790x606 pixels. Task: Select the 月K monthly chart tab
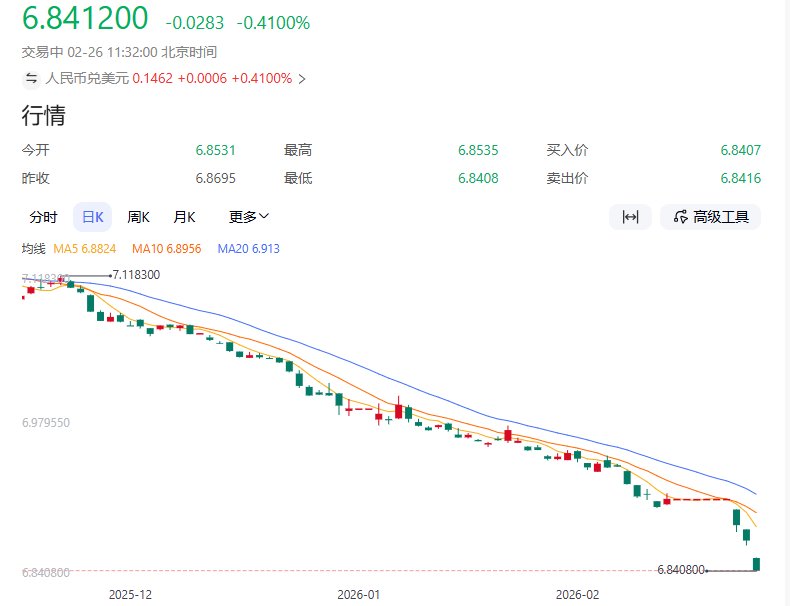point(184,217)
